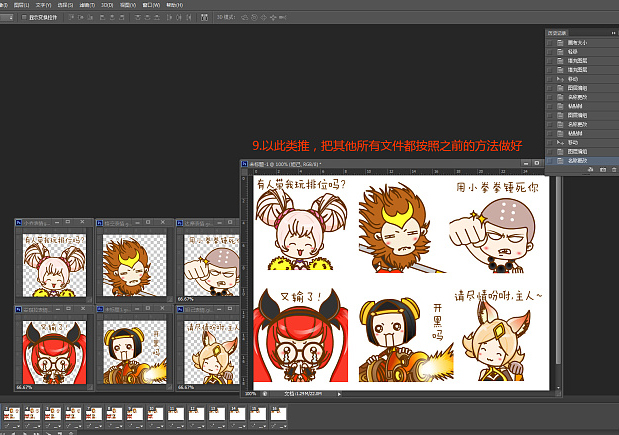Click the distribute vertical centers icon
Screen dimensions: 619x435
[147, 17]
